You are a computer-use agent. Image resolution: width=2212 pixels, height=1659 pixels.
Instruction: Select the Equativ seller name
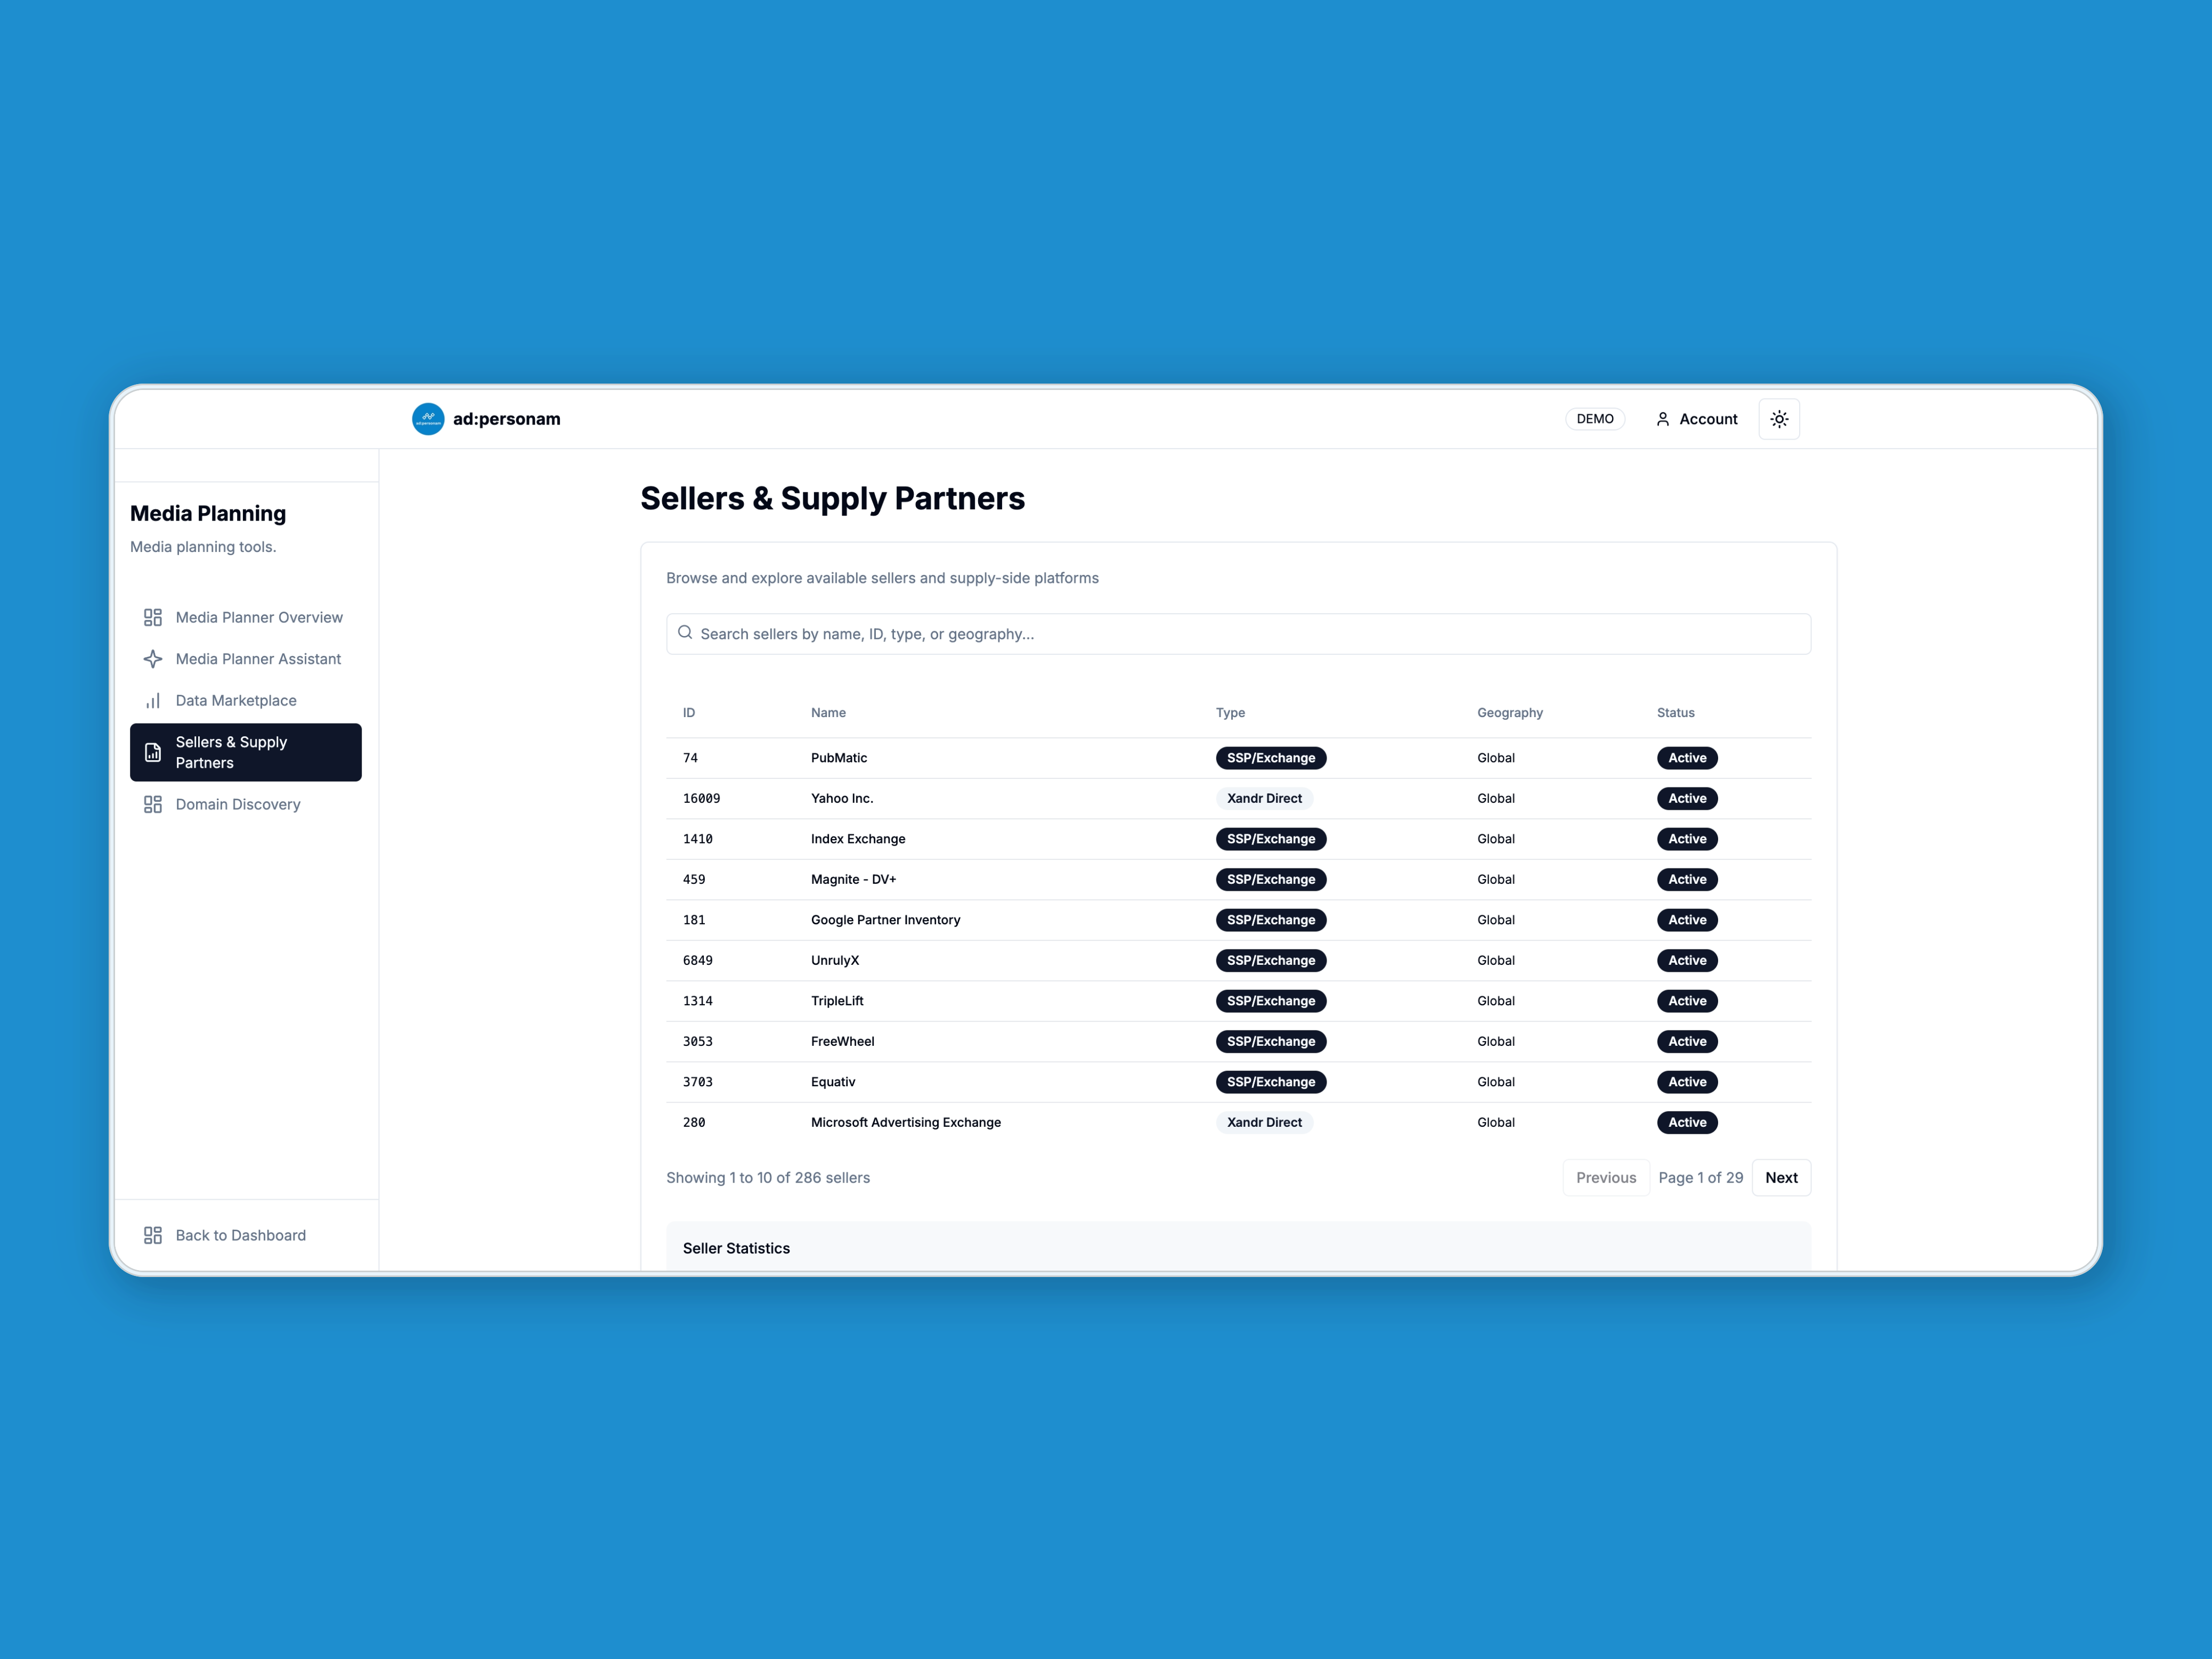(x=833, y=1082)
